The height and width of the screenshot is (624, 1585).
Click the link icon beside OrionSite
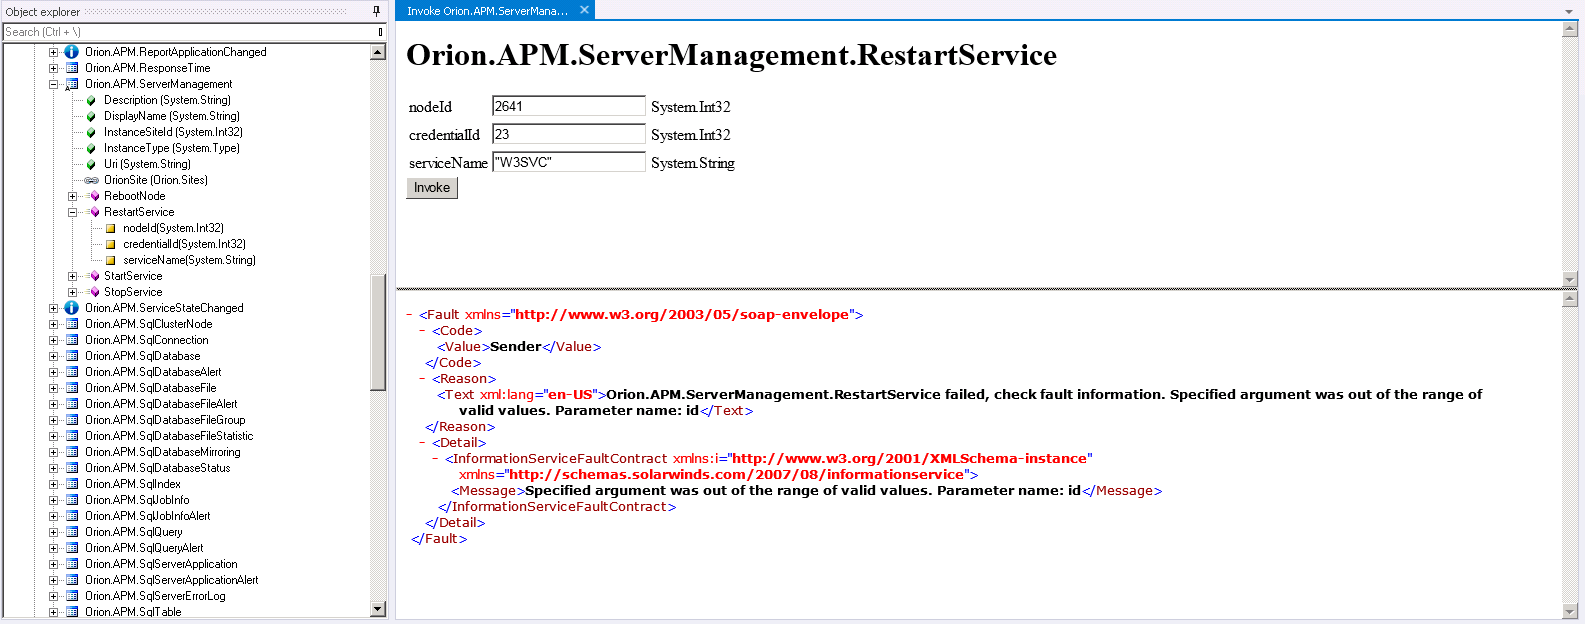92,180
